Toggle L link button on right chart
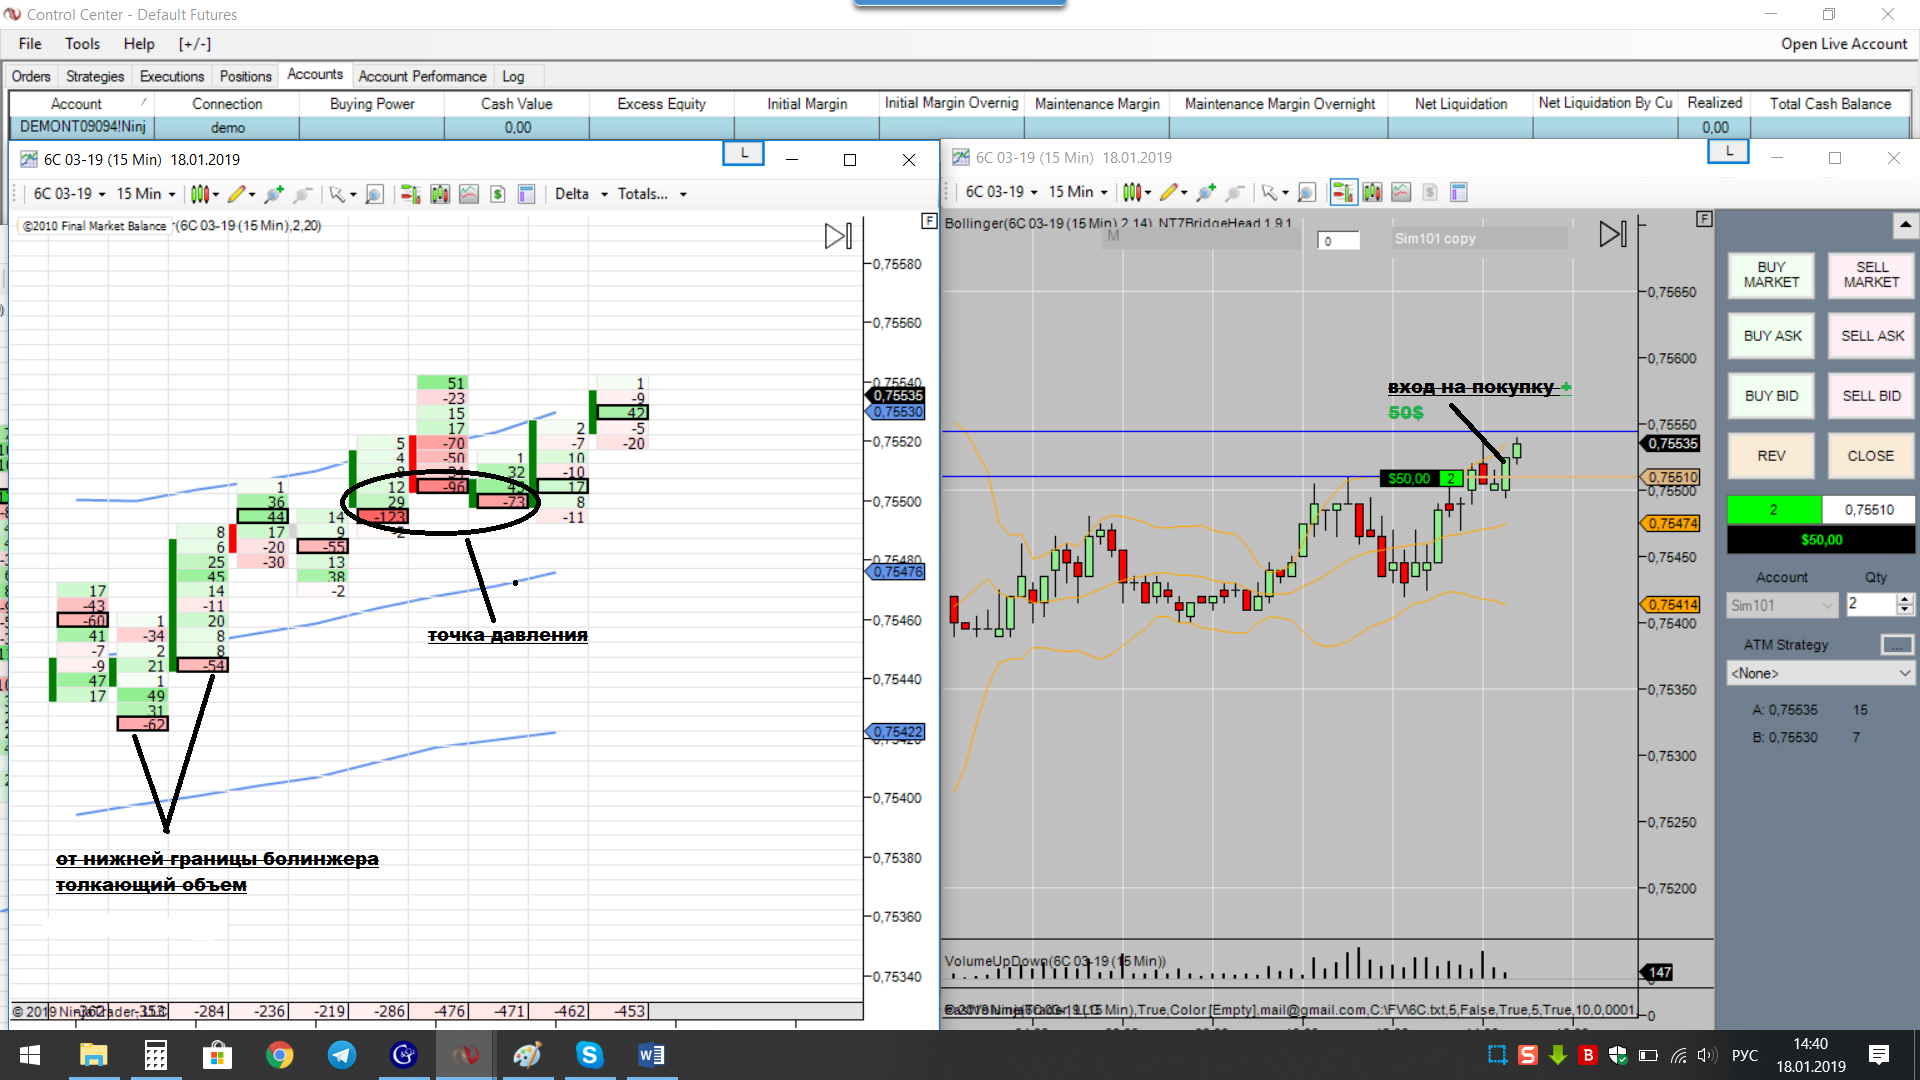The height and width of the screenshot is (1080, 1920). [x=1728, y=151]
